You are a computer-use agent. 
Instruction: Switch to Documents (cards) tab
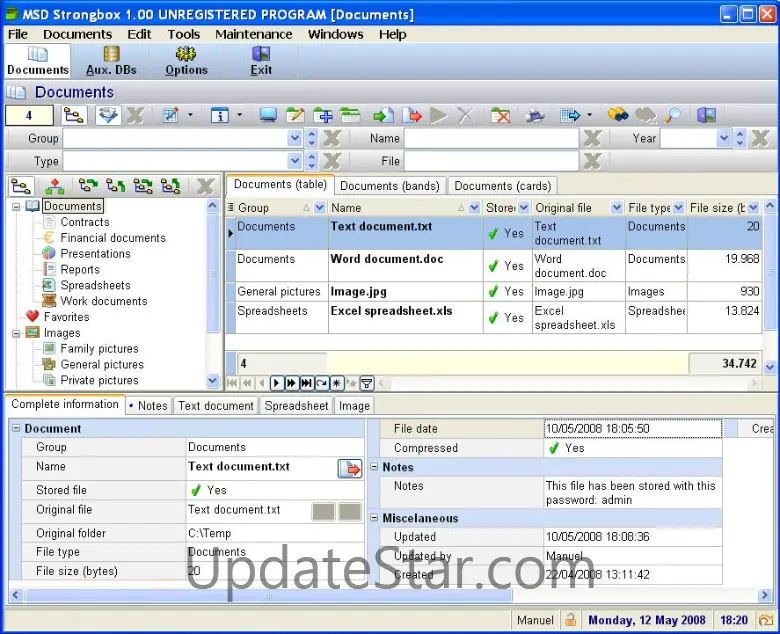(x=502, y=186)
